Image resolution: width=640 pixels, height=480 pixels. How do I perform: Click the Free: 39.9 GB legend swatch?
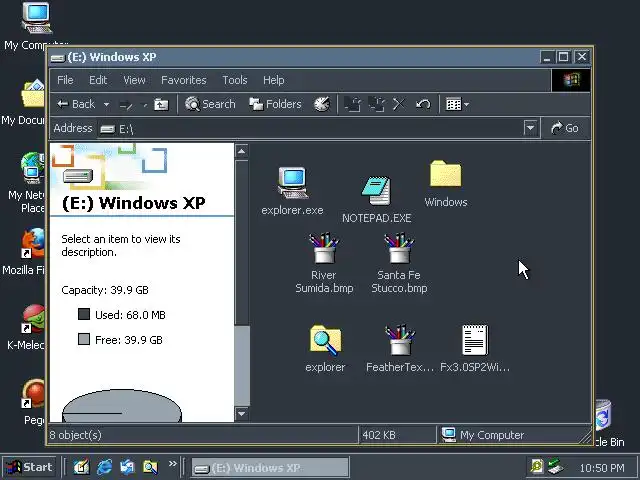(84, 339)
